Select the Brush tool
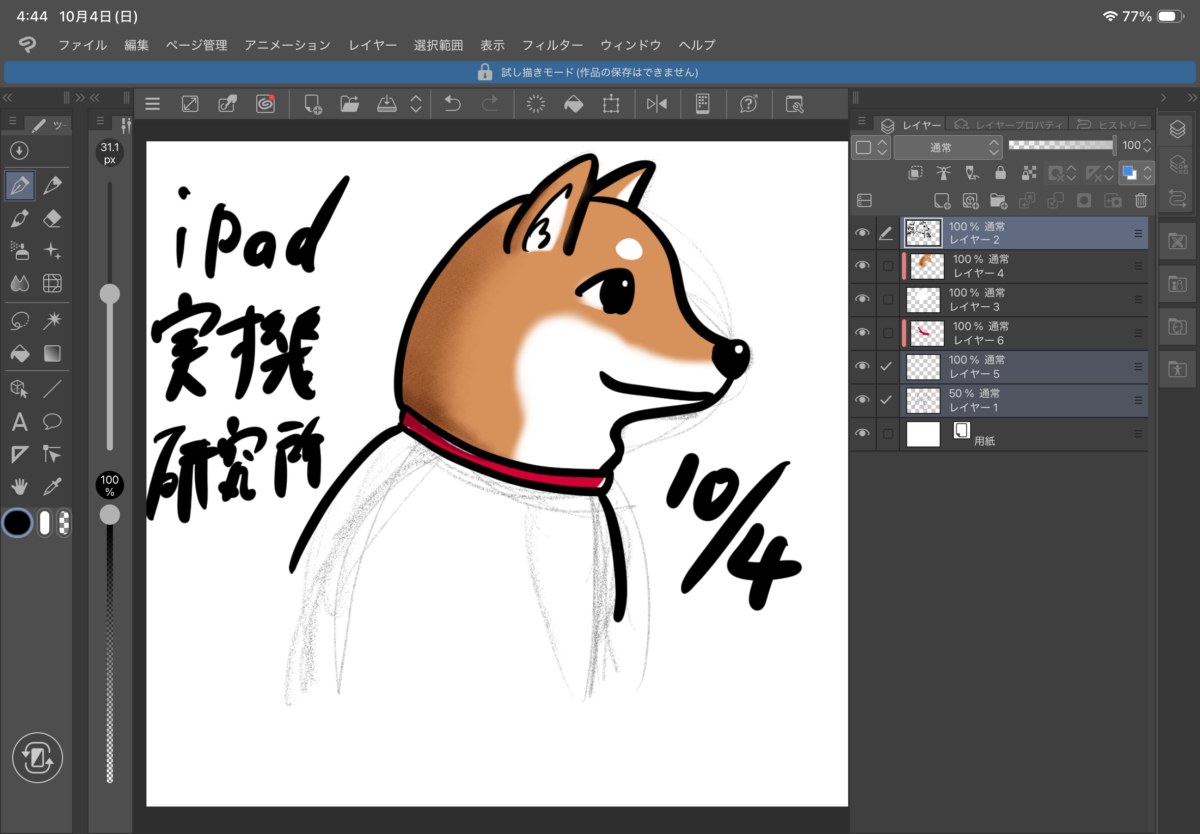 click(x=19, y=218)
